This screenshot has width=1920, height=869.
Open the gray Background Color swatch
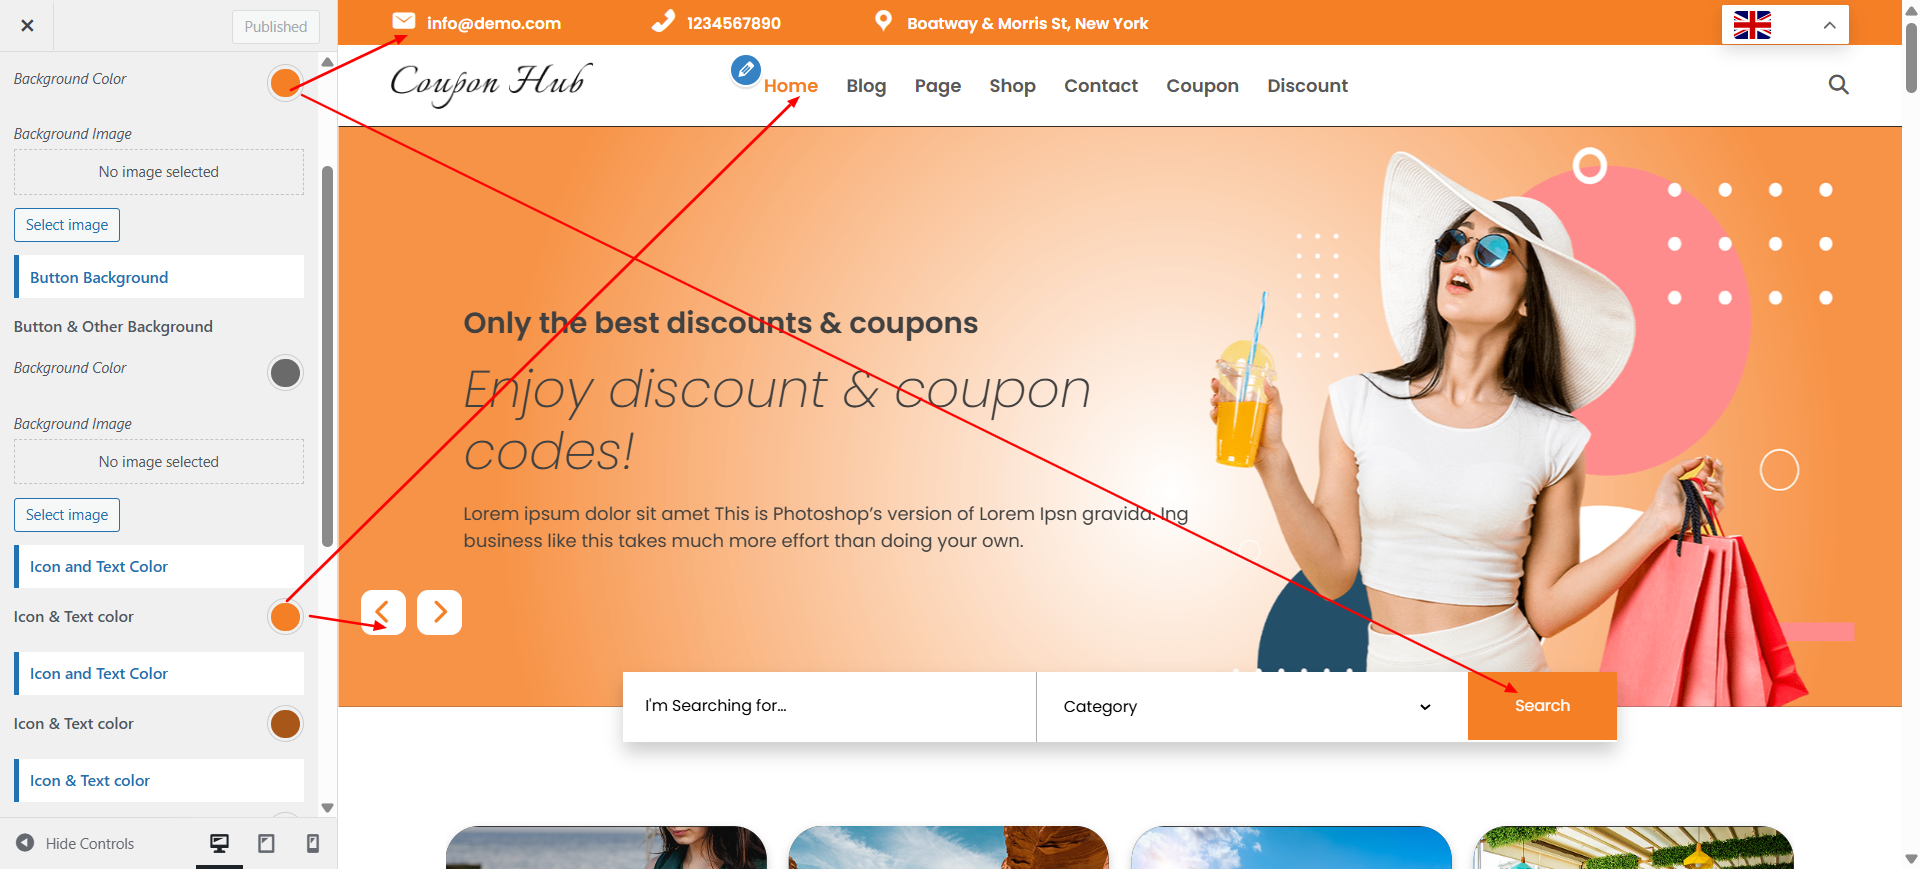tap(285, 373)
